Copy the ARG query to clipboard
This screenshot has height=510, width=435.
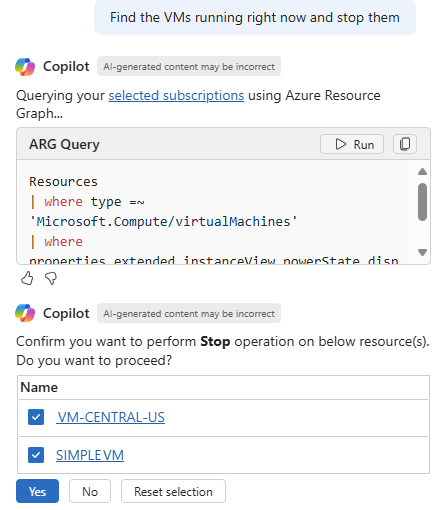pos(405,144)
